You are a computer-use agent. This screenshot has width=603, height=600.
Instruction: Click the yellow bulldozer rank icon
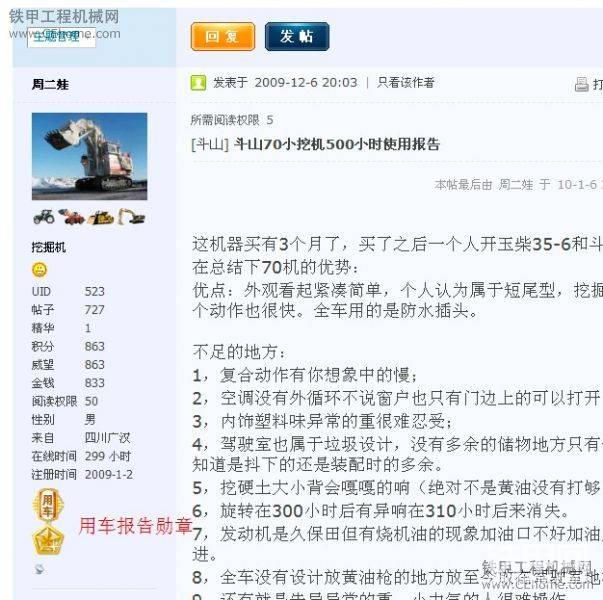pos(101,218)
